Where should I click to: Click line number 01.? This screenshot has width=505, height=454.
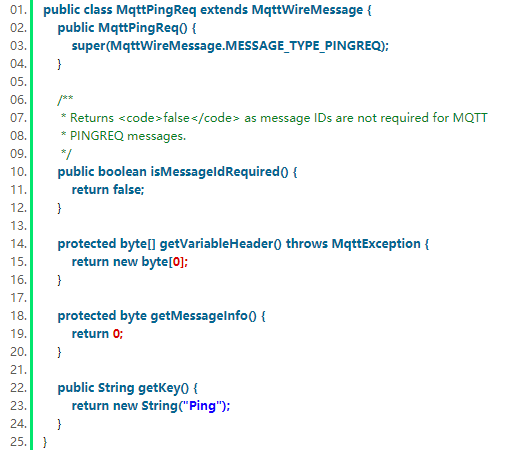click(x=18, y=10)
